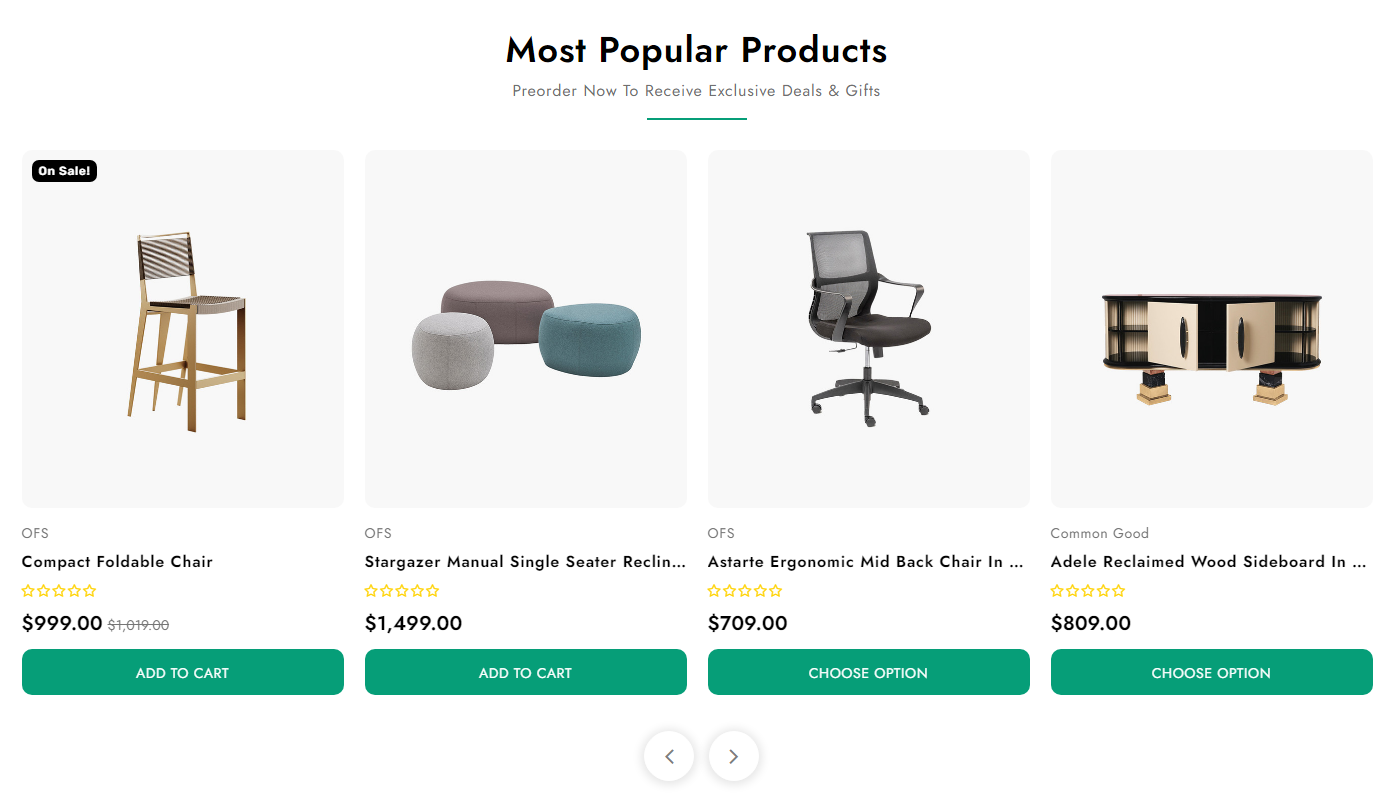This screenshot has width=1400, height=795.
Task: Open Adele Reclaimed Wood Sideboard title link
Action: click(x=1209, y=562)
